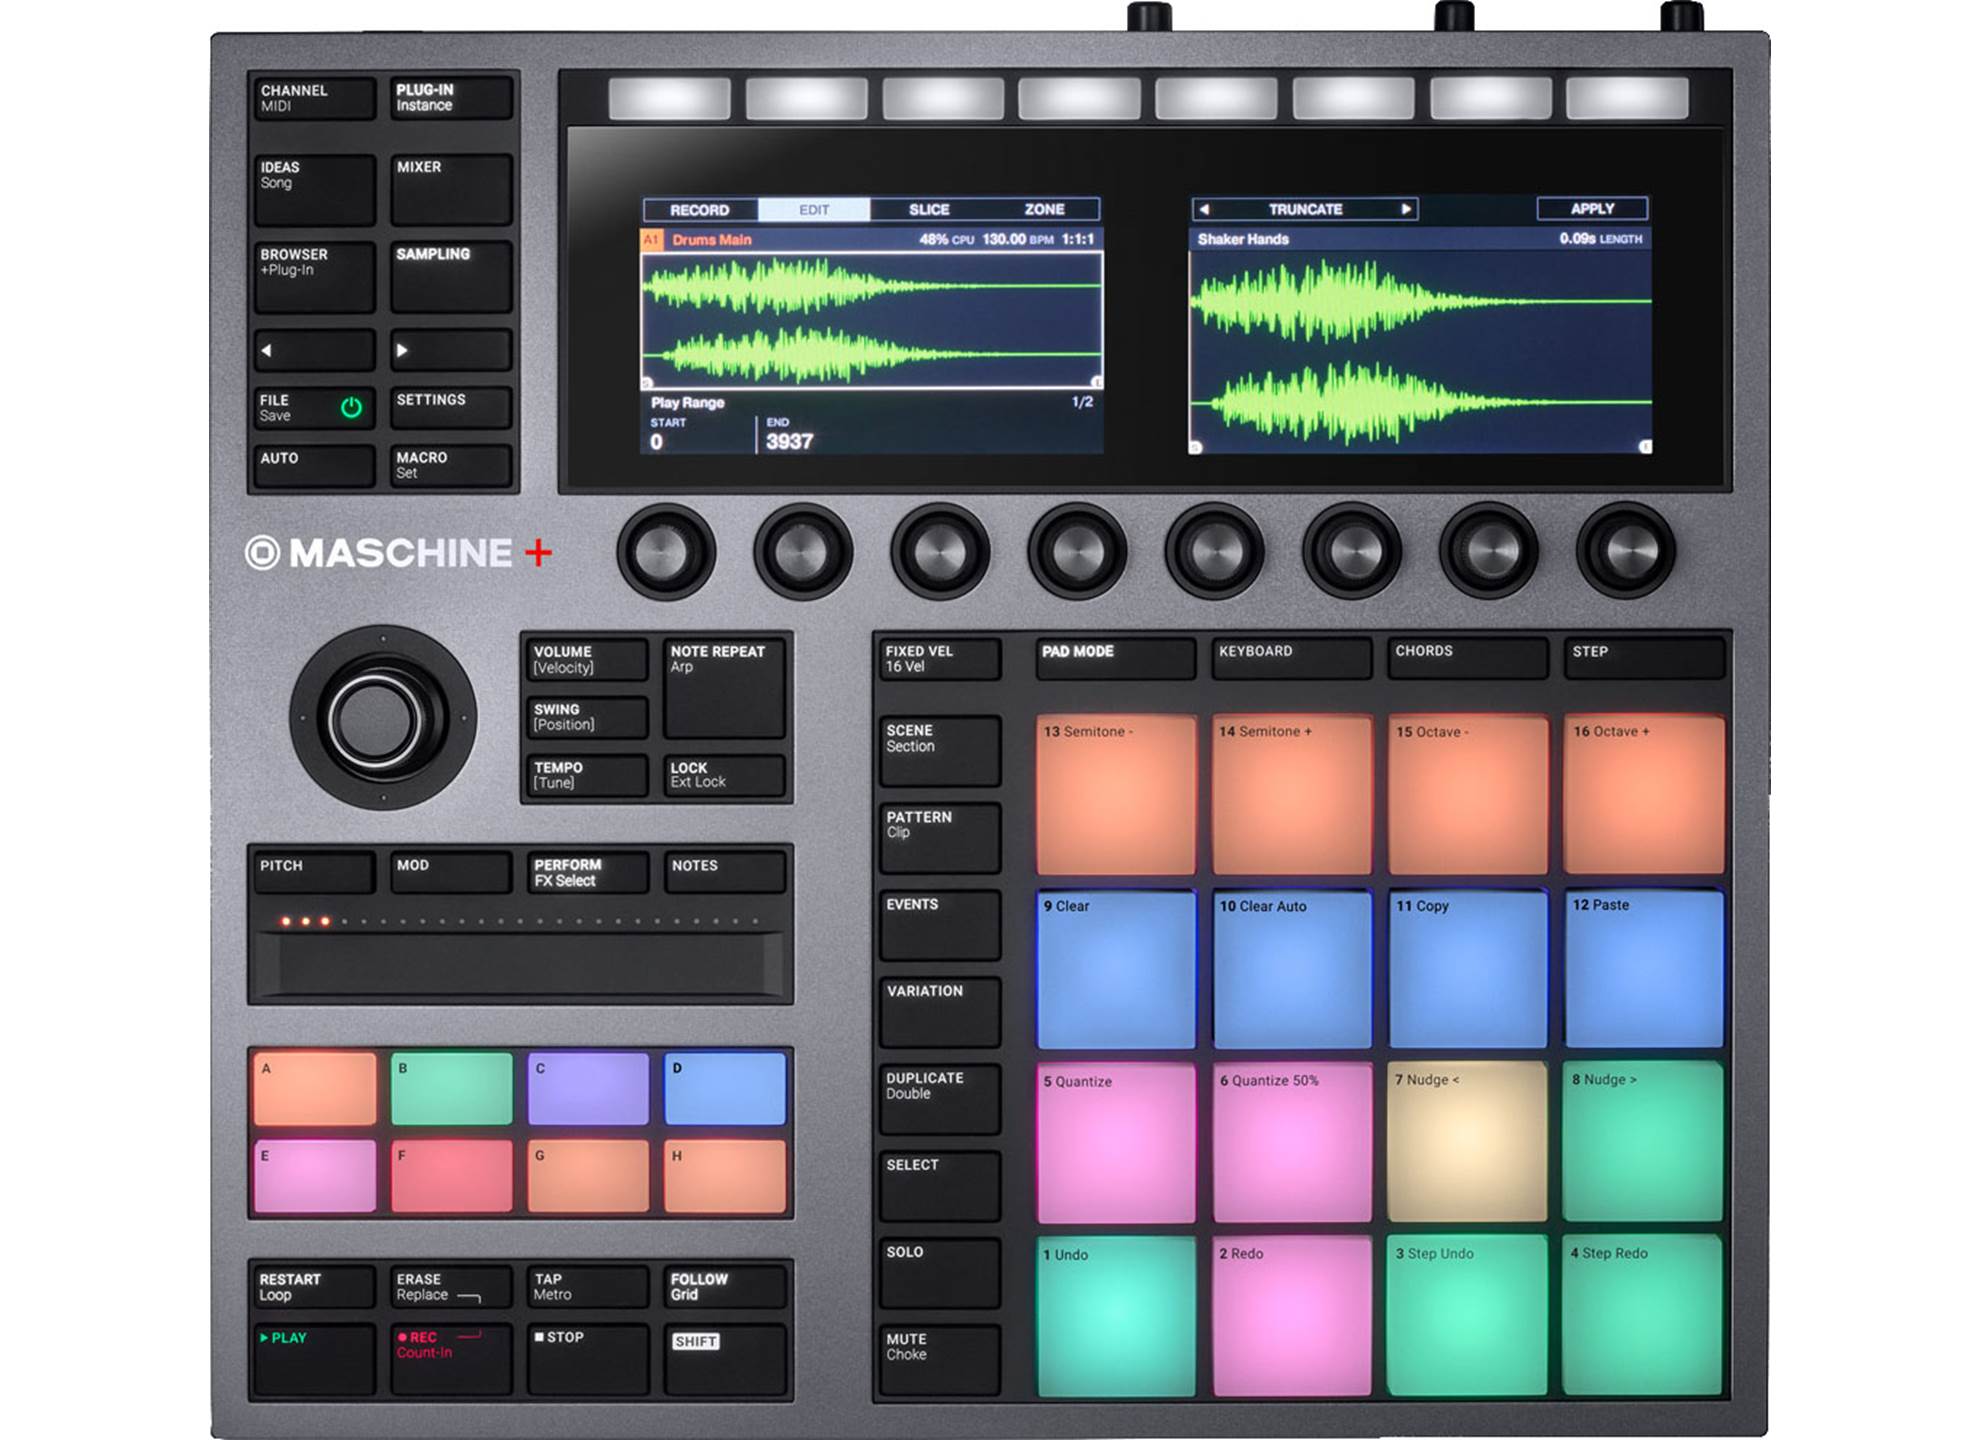
Task: Hit pad 13 Semitone -
Action: [x=1116, y=795]
